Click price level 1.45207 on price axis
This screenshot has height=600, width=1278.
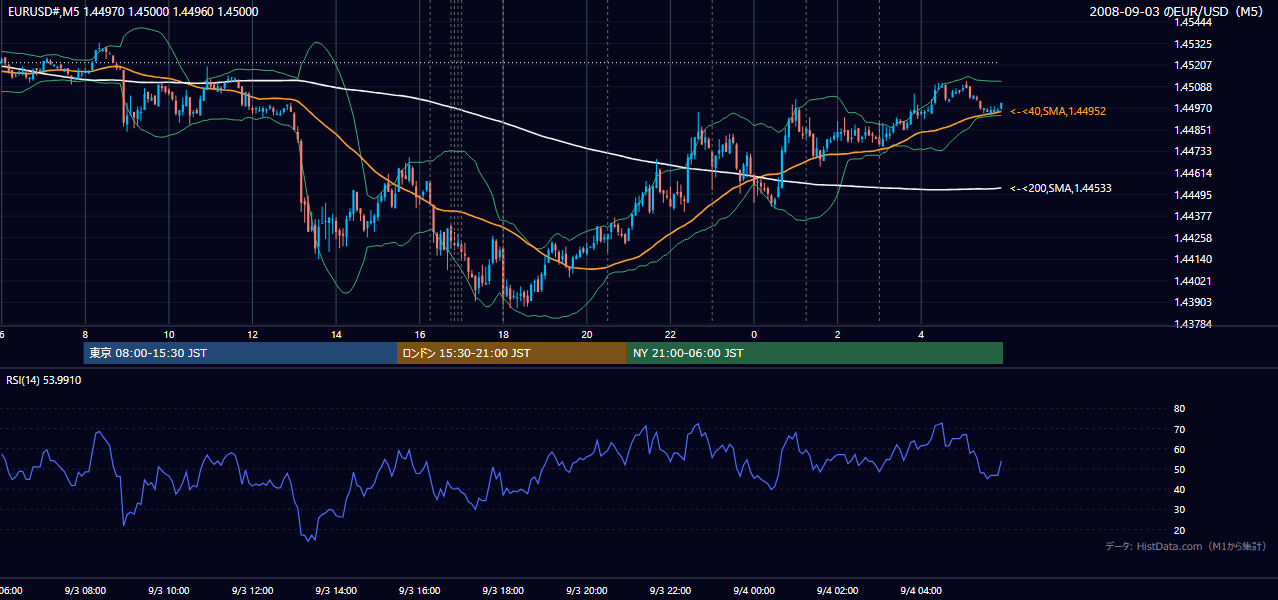click(1193, 65)
